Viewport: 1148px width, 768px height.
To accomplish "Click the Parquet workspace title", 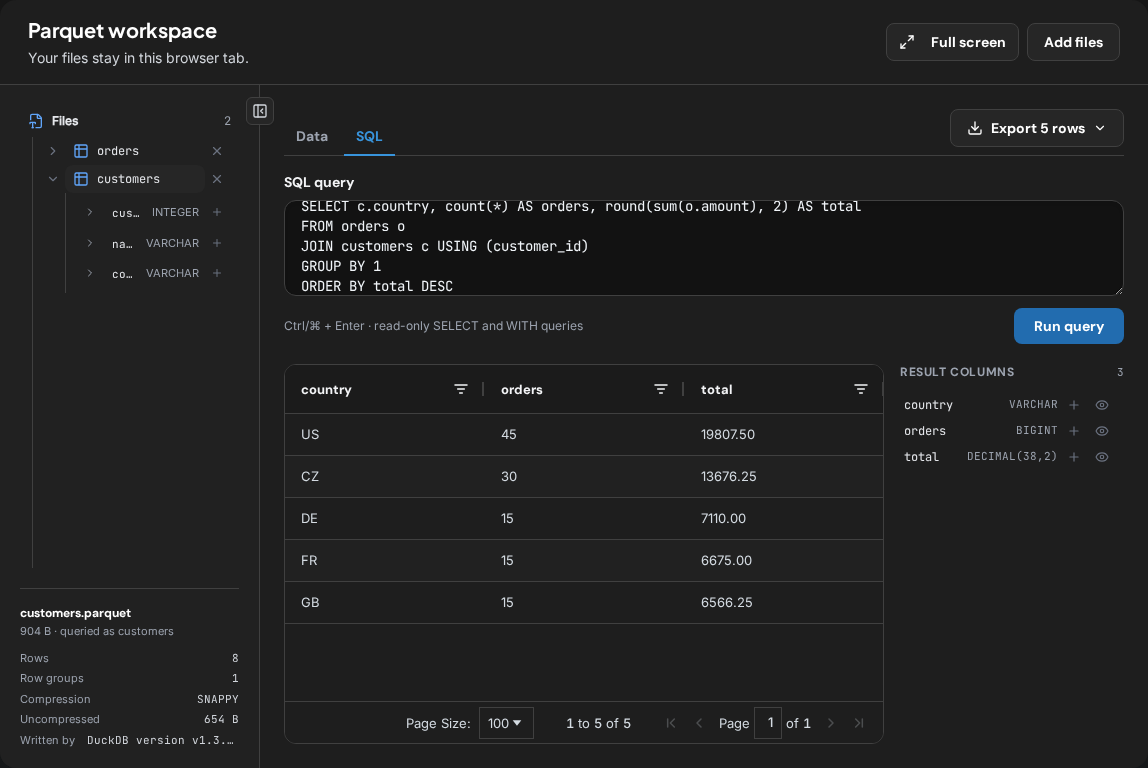I will click(x=122, y=31).
